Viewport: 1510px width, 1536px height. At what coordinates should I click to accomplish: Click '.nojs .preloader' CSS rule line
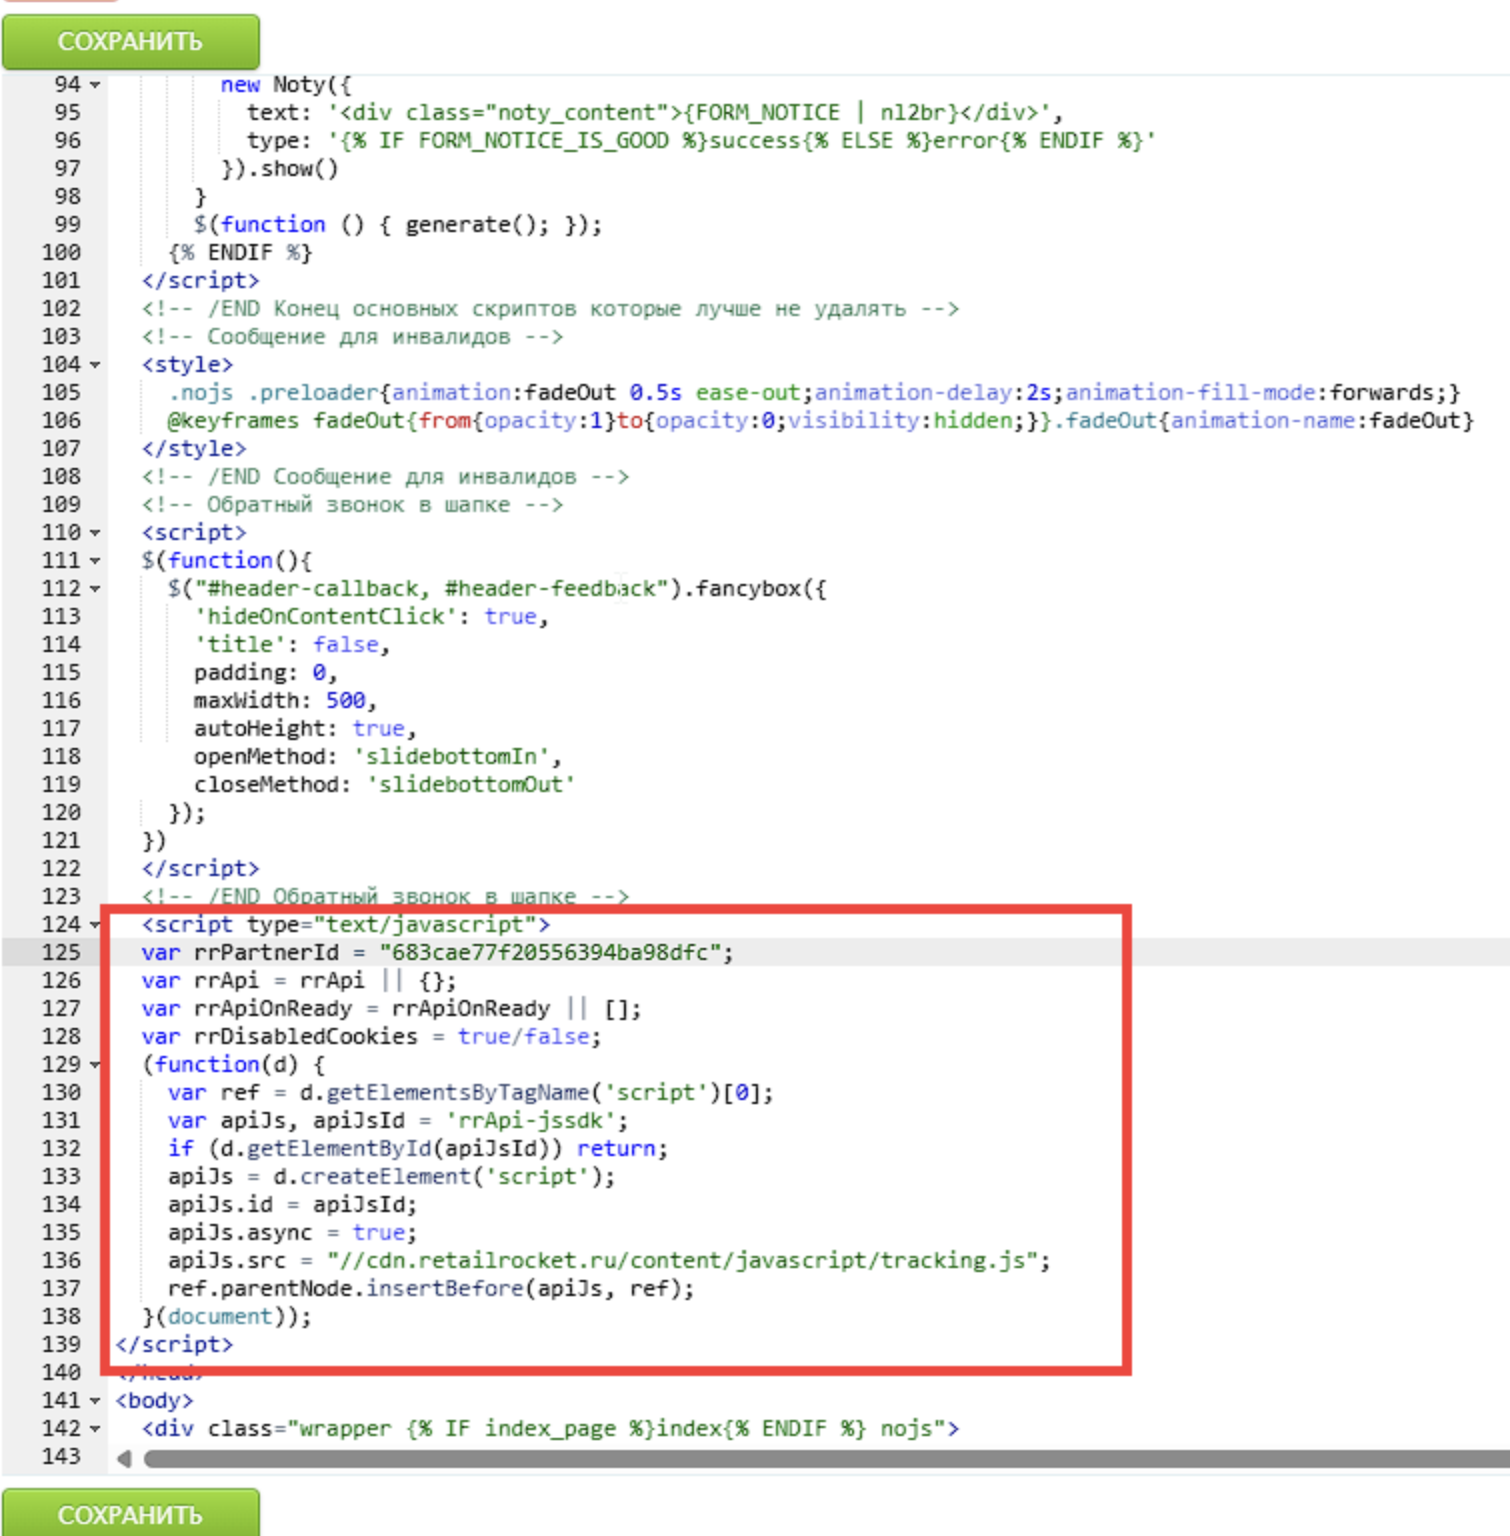[x=814, y=392]
